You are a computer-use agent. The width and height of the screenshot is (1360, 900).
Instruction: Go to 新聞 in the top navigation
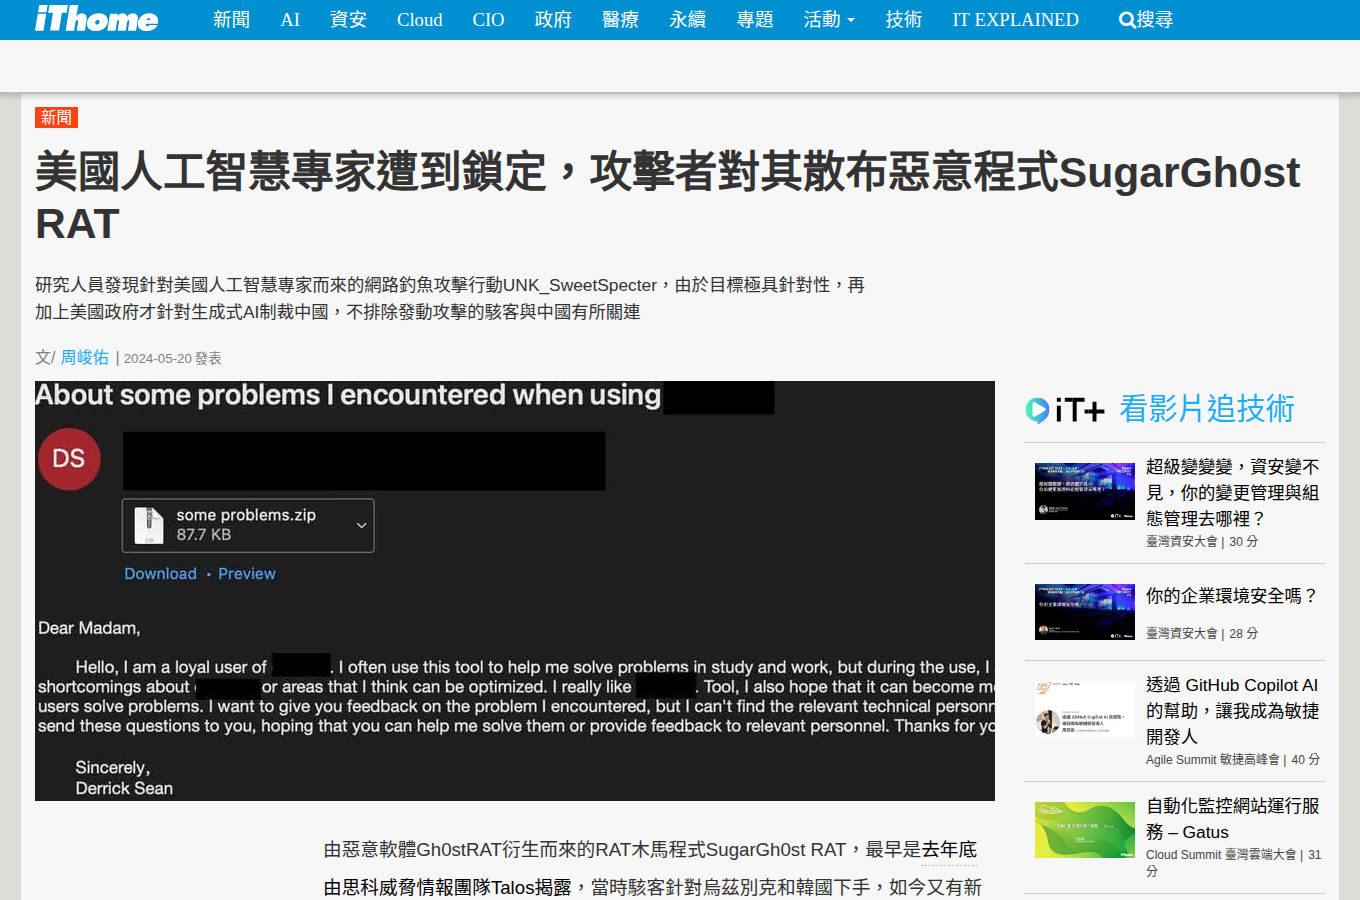231,20
